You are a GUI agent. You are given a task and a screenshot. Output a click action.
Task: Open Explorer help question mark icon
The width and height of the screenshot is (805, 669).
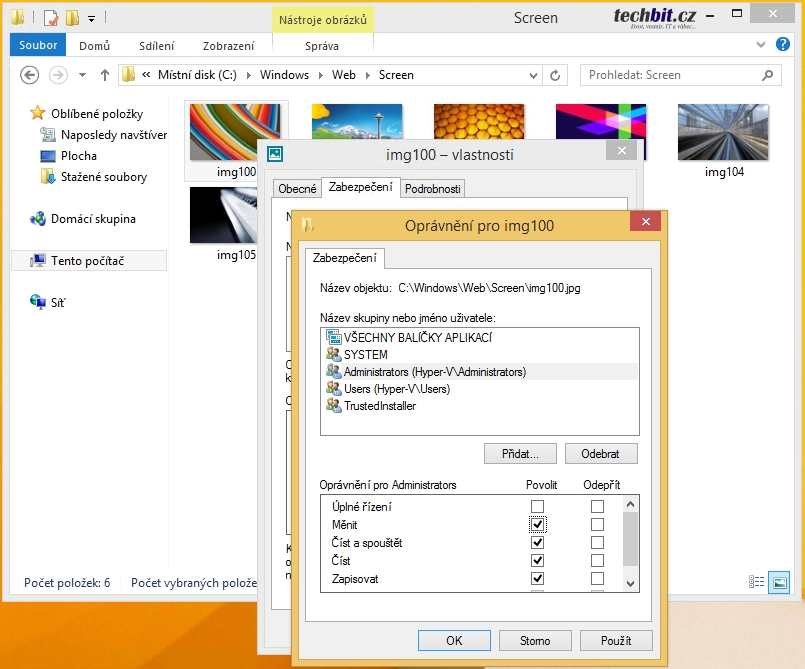[x=782, y=45]
